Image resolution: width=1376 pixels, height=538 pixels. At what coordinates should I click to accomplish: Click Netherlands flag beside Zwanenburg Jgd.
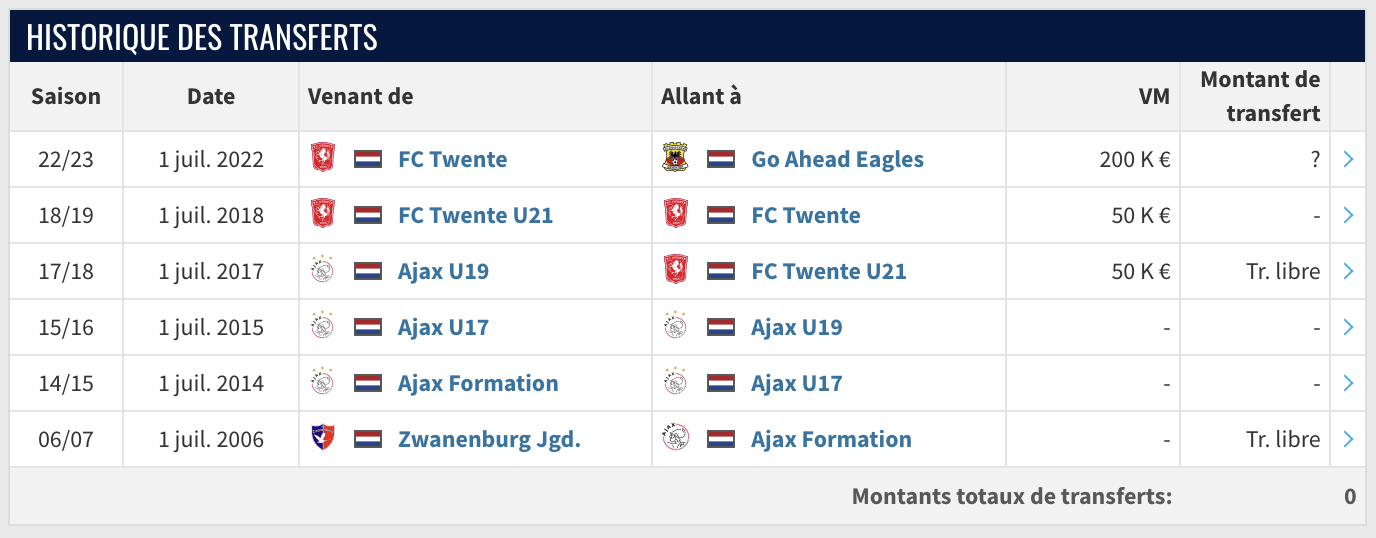pyautogui.click(x=368, y=439)
